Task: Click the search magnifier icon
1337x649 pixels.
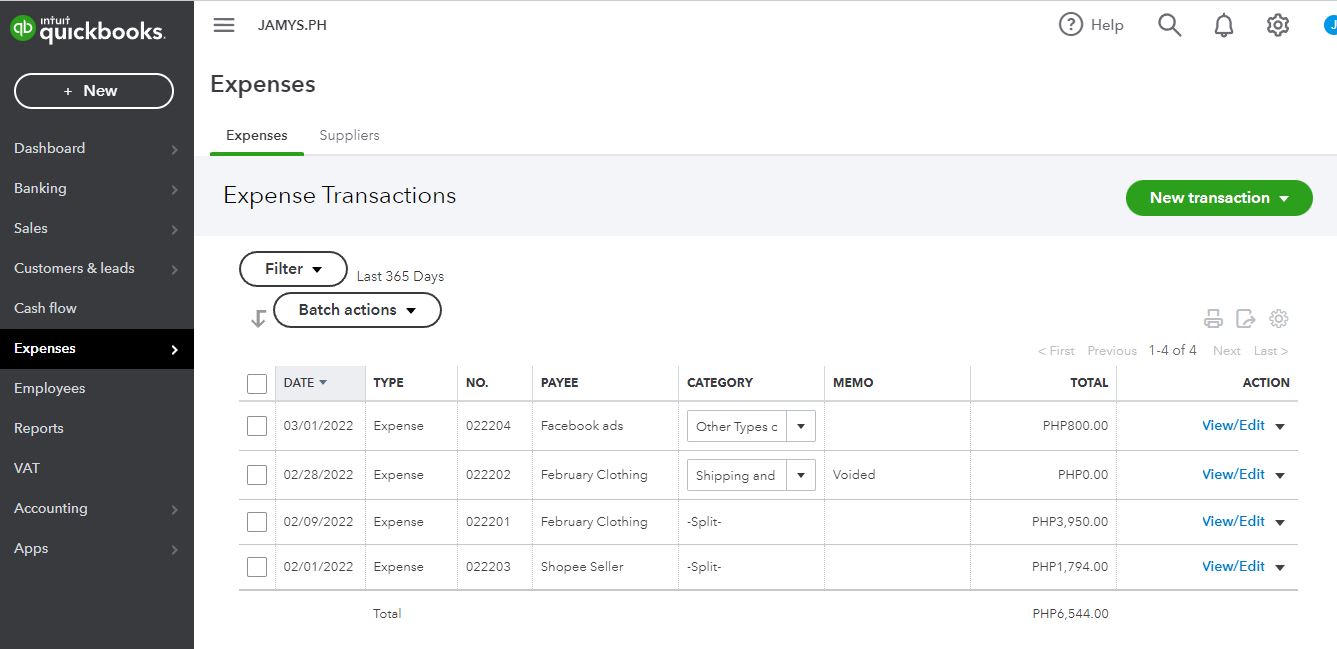Action: [1169, 25]
